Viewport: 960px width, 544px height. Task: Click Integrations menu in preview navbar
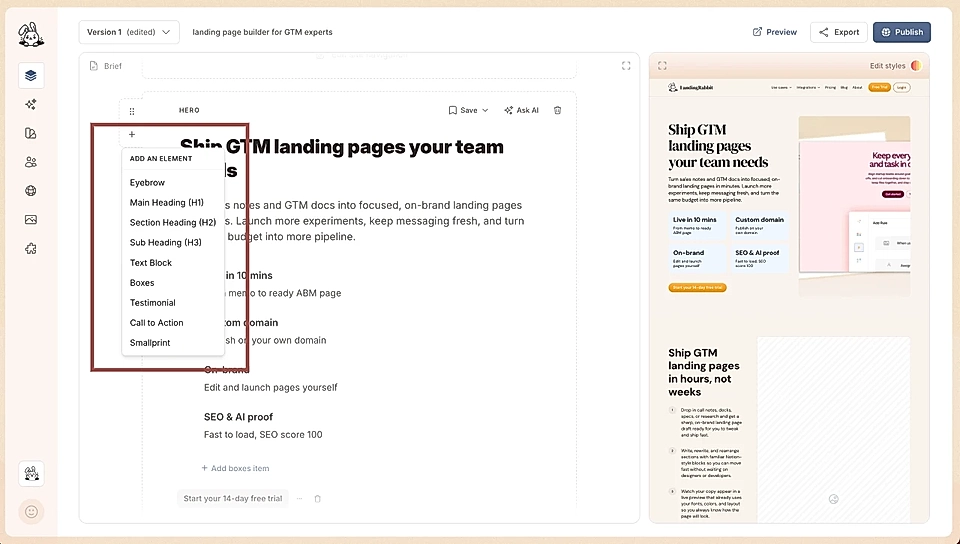tap(808, 88)
